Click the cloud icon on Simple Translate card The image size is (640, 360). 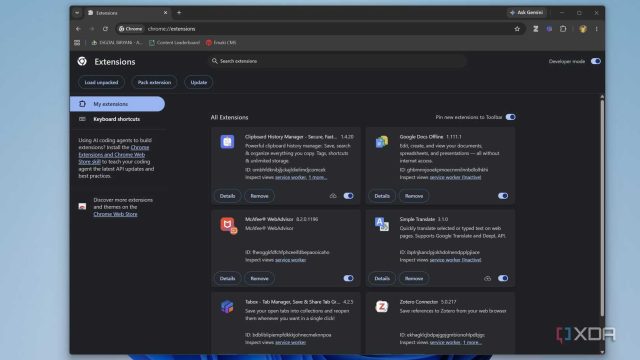coord(487,278)
